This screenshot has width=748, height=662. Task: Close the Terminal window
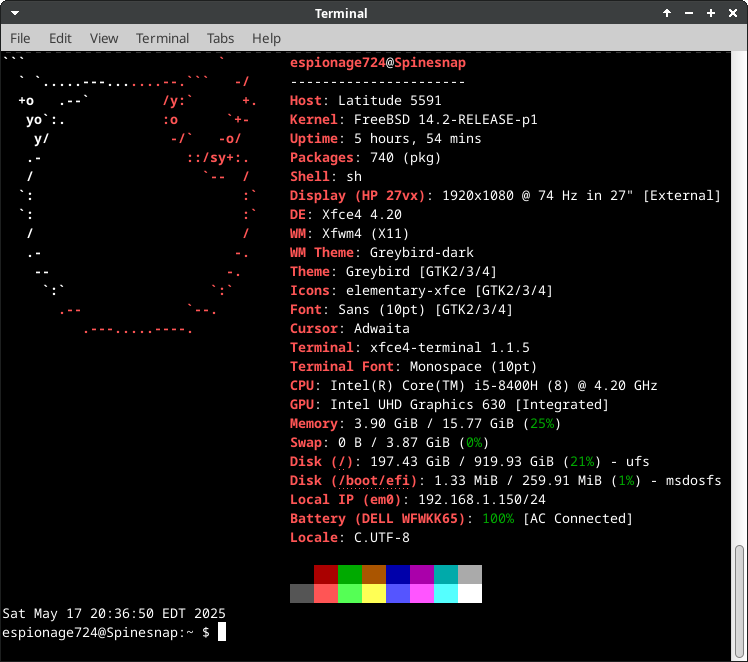(733, 13)
